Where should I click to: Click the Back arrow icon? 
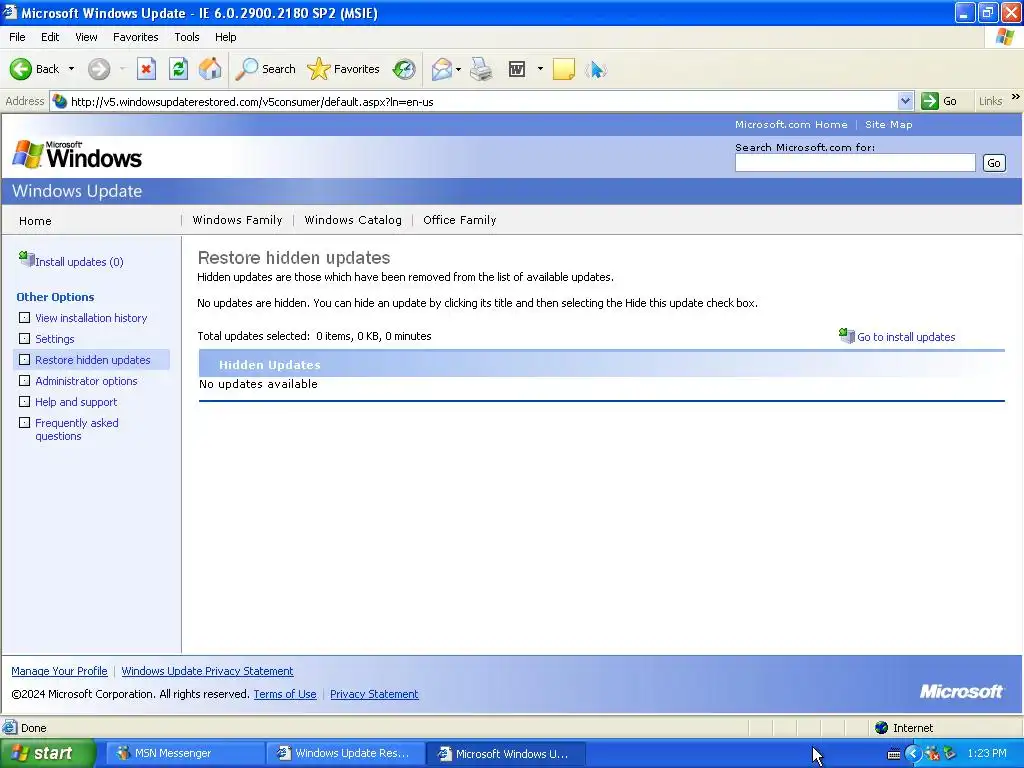20,69
